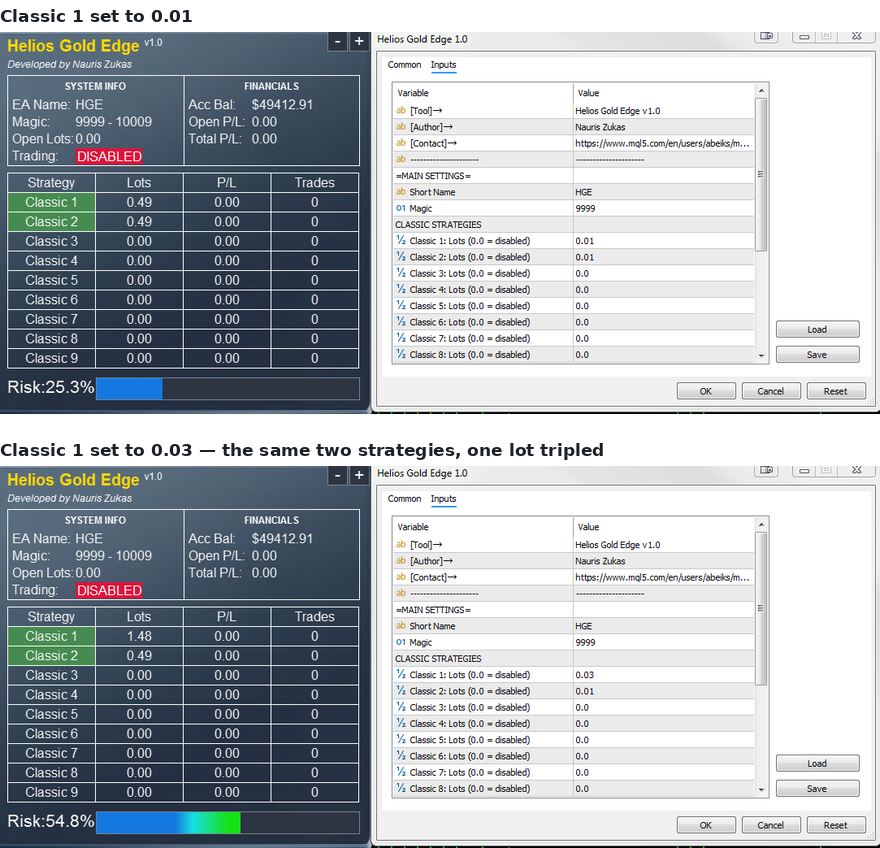
Task: Click the ab icon beside [Contact] in 0.01 dialog
Action: tap(401, 143)
